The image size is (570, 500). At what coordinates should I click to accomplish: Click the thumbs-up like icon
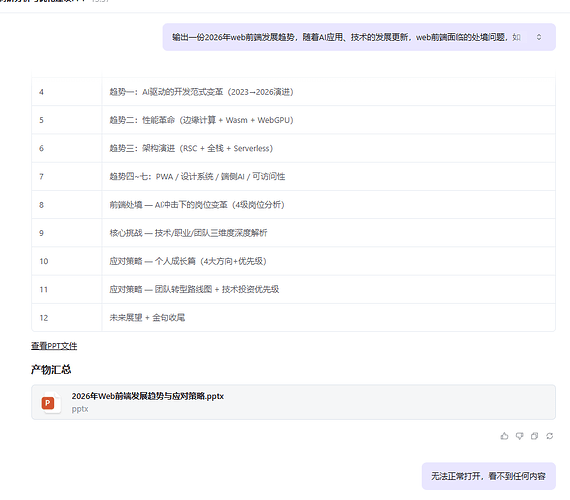tap(504, 436)
